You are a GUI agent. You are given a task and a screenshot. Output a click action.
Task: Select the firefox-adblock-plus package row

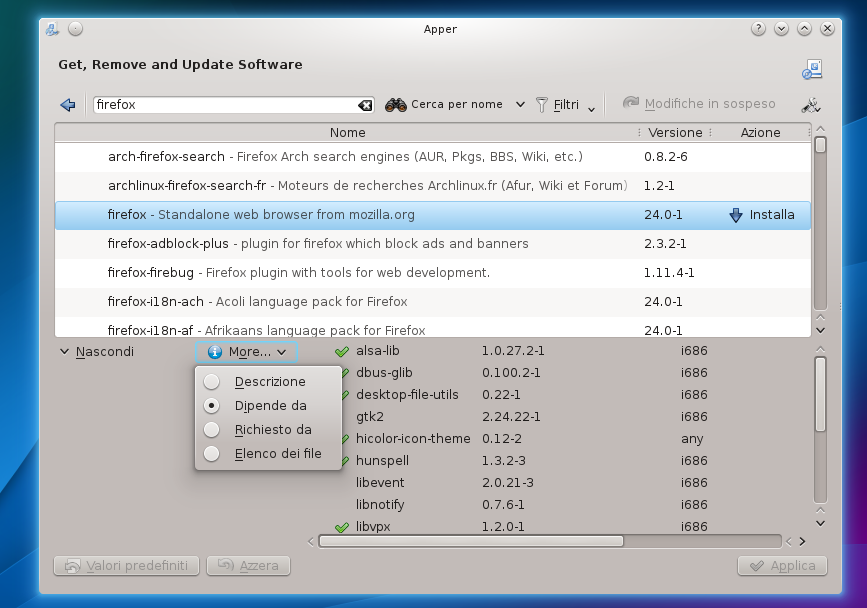(x=433, y=244)
